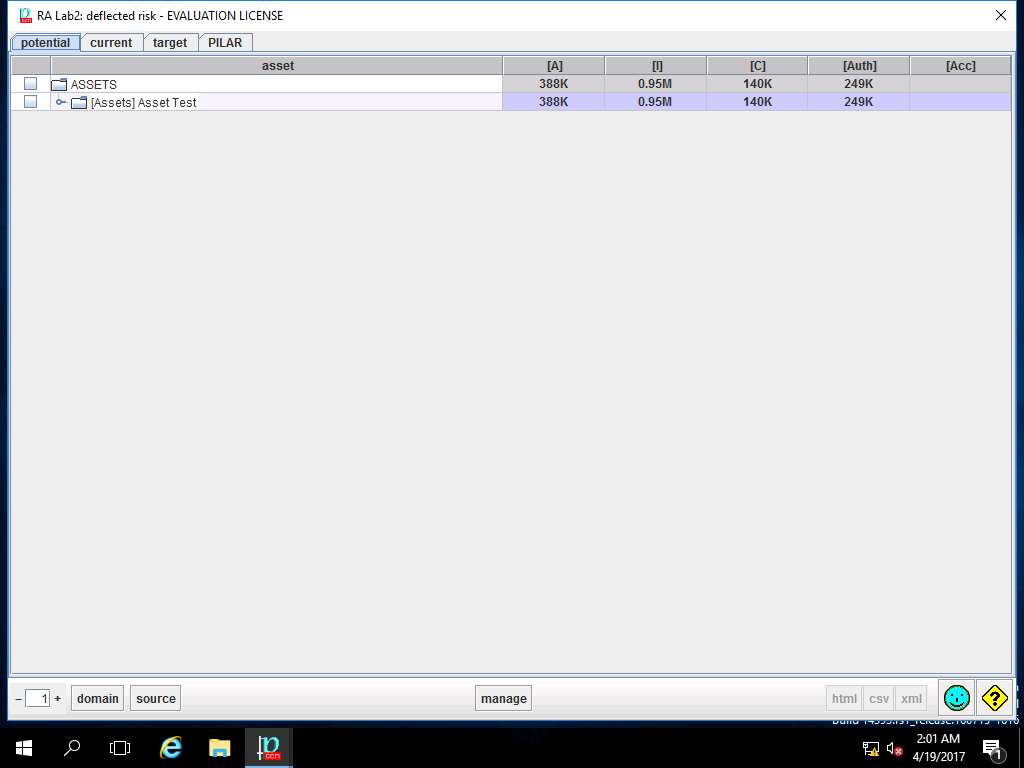Click the PILAR icon in title bar
The width and height of the screenshot is (1024, 768).
click(x=25, y=15)
